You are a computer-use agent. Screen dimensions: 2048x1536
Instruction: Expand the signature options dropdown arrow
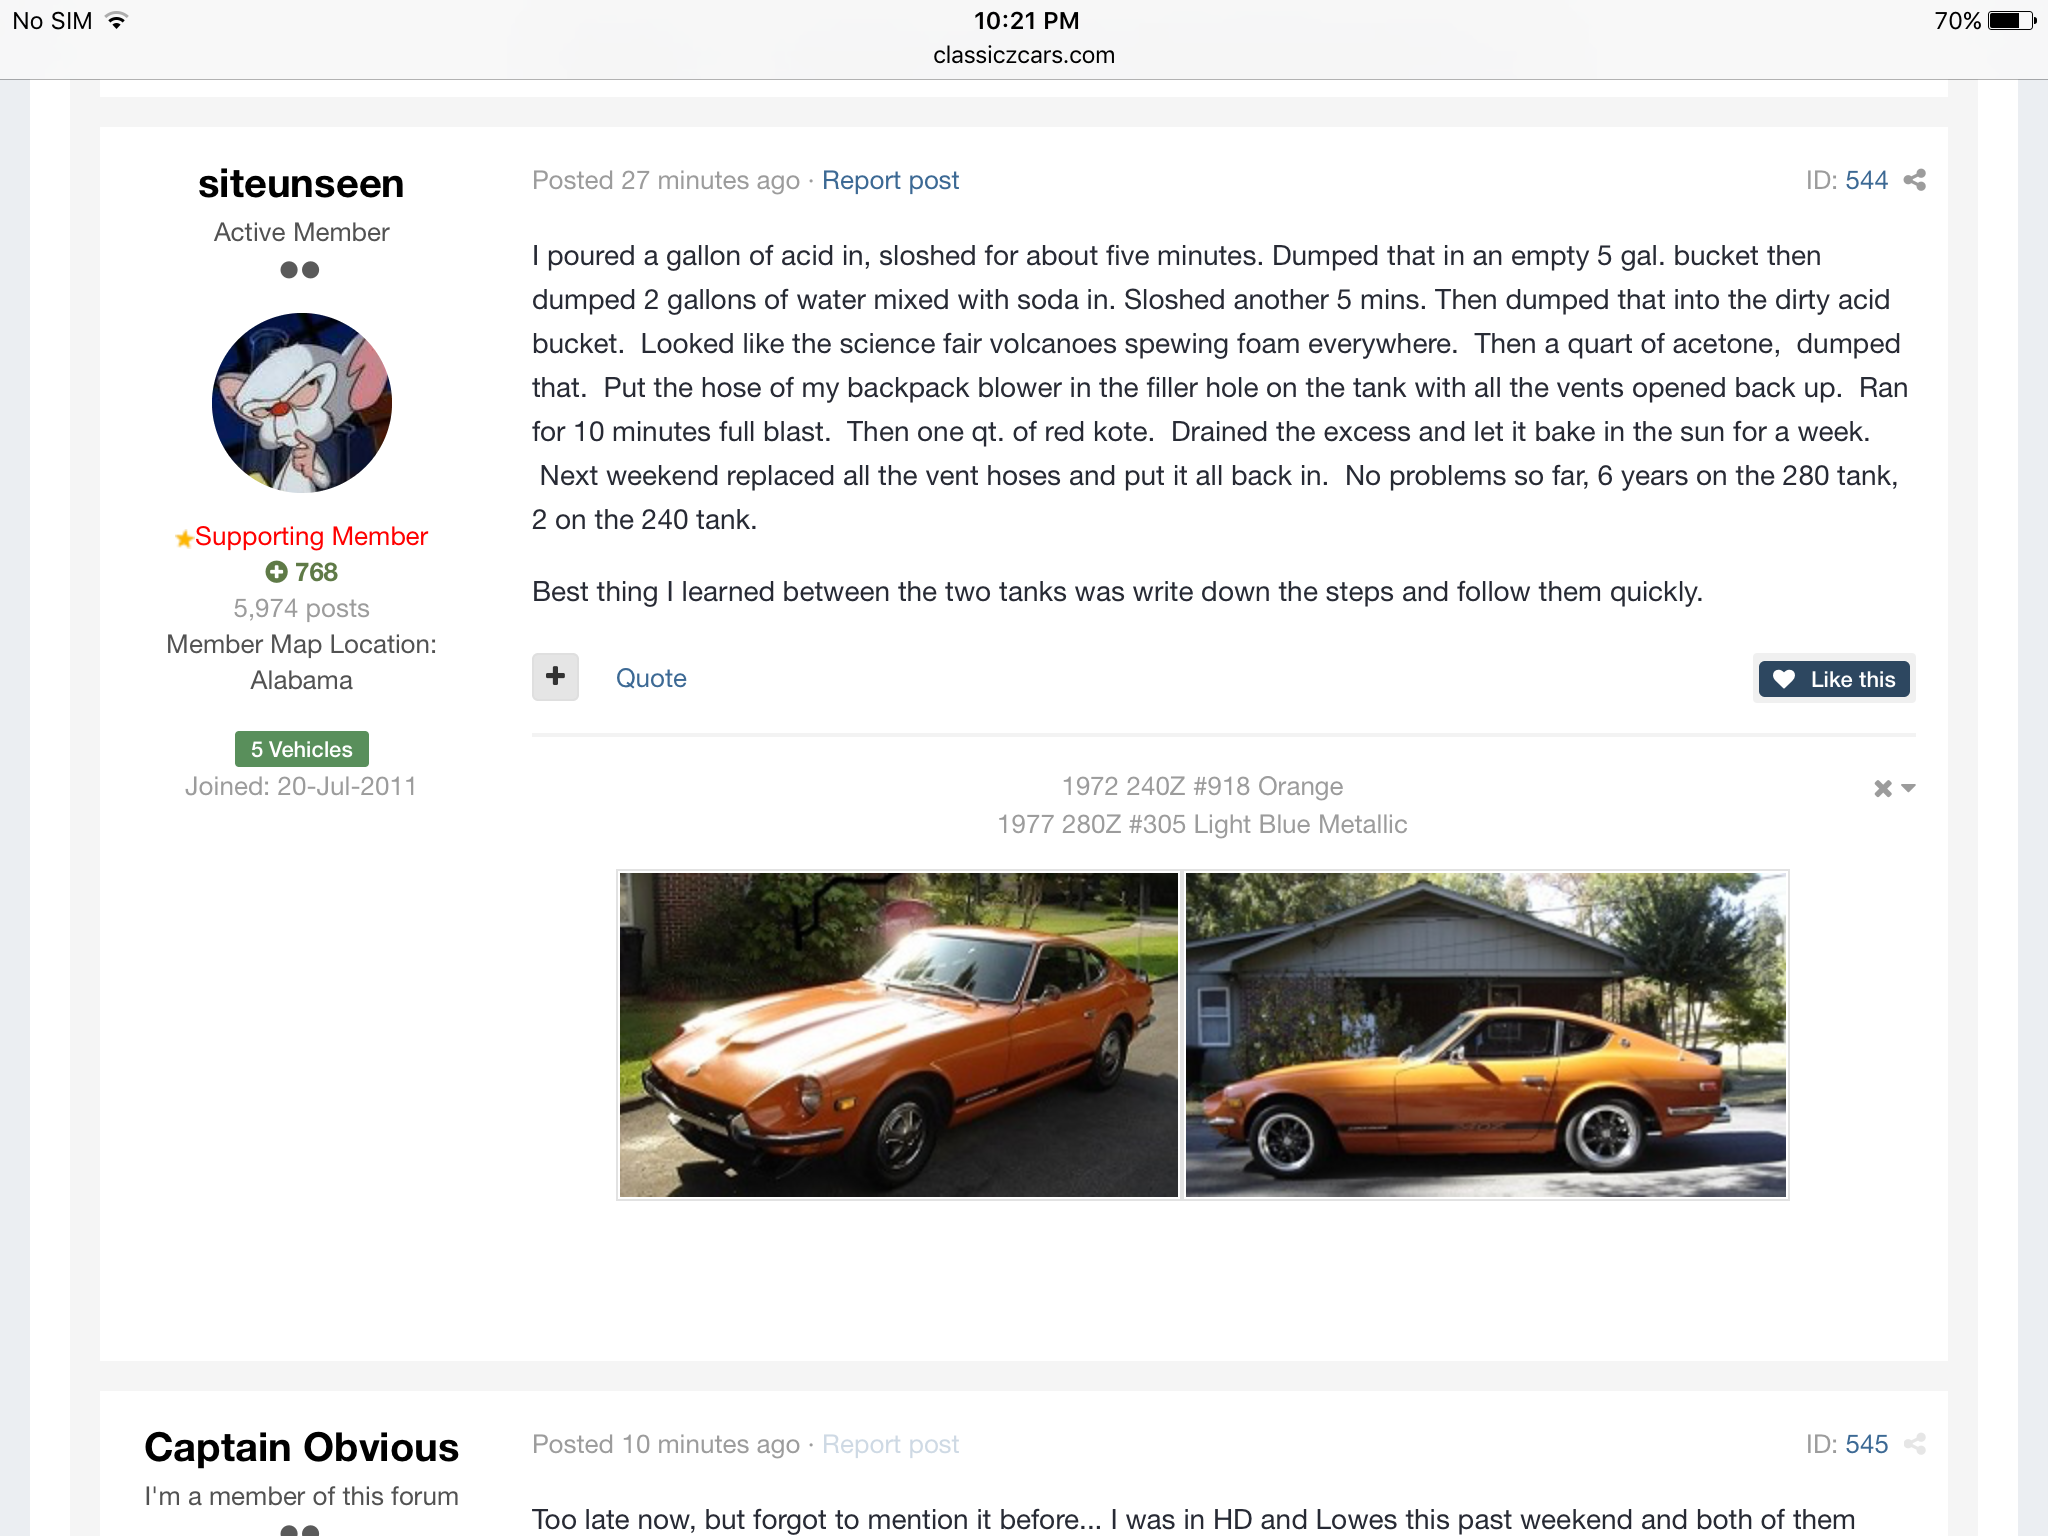point(1908,788)
